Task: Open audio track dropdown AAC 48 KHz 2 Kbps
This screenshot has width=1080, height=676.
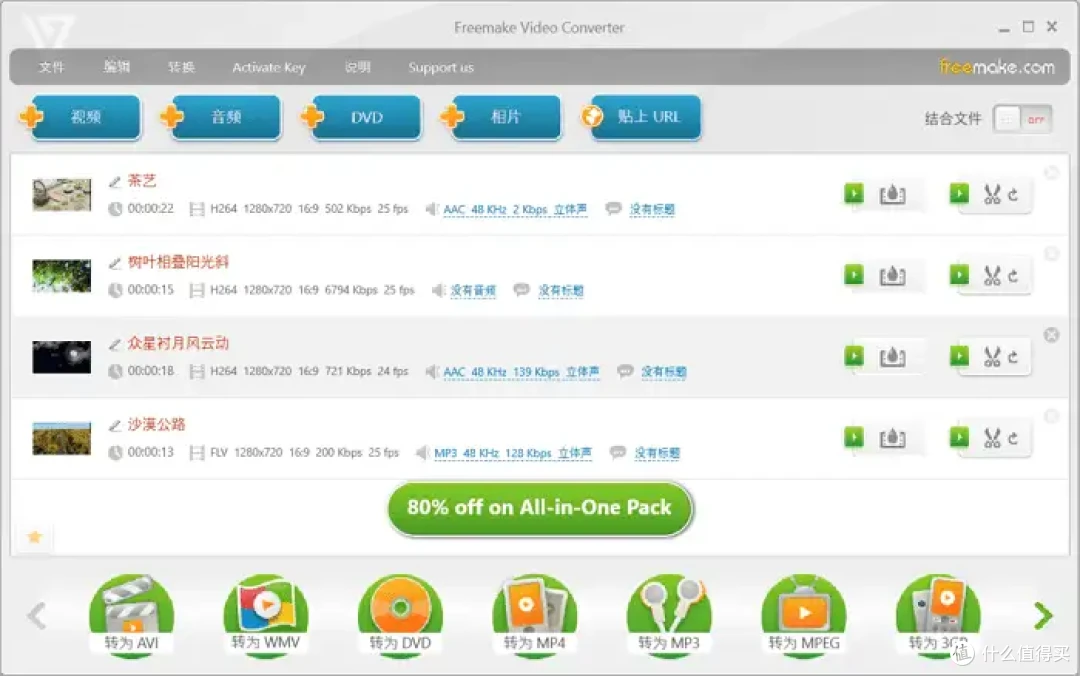Action: 515,209
